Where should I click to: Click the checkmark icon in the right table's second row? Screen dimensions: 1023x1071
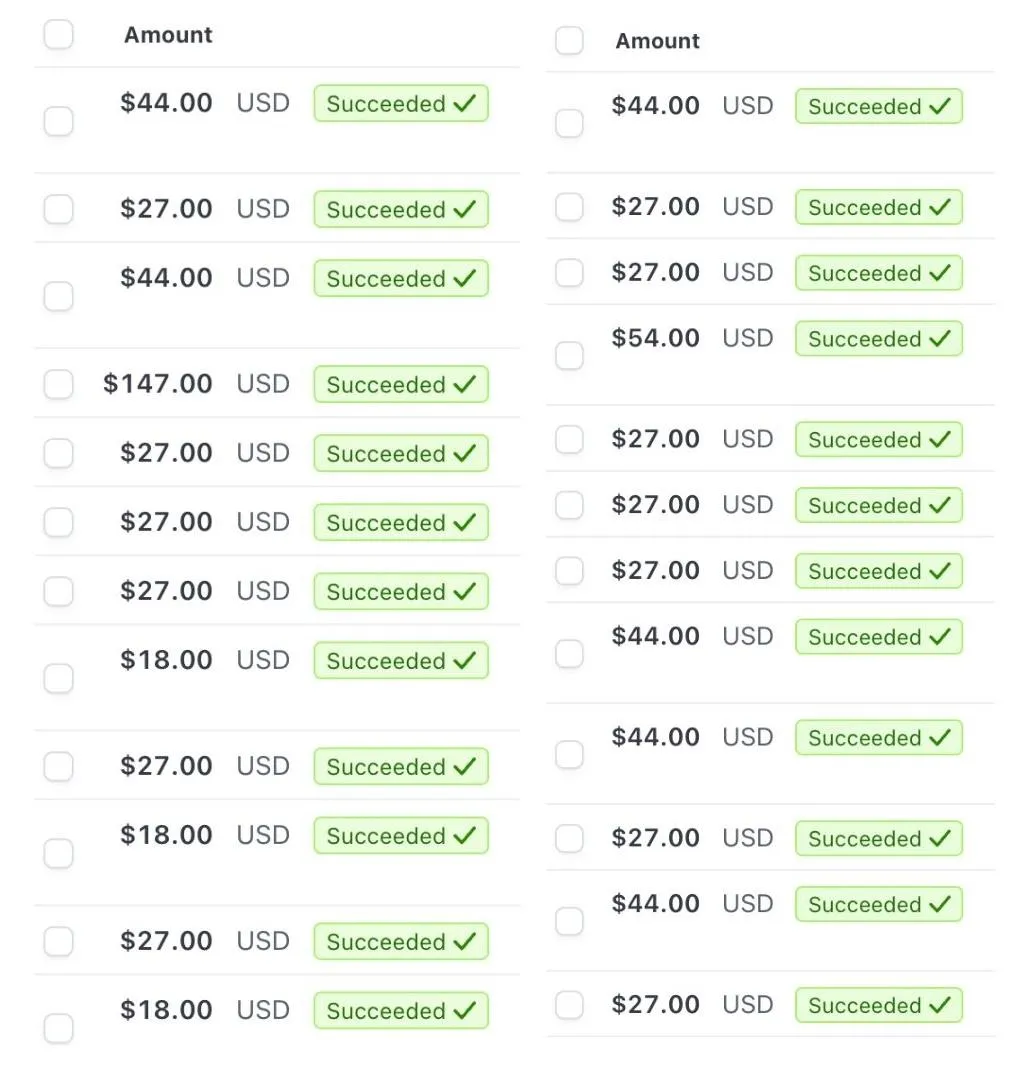[x=939, y=208]
